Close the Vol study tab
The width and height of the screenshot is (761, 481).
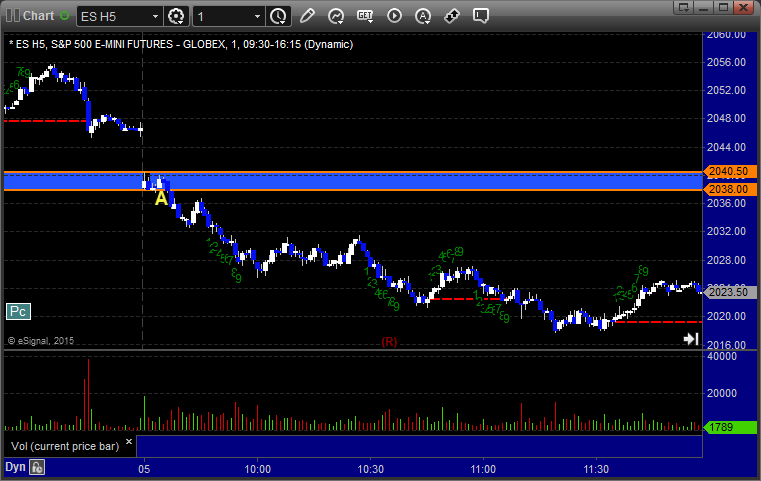tap(130, 439)
